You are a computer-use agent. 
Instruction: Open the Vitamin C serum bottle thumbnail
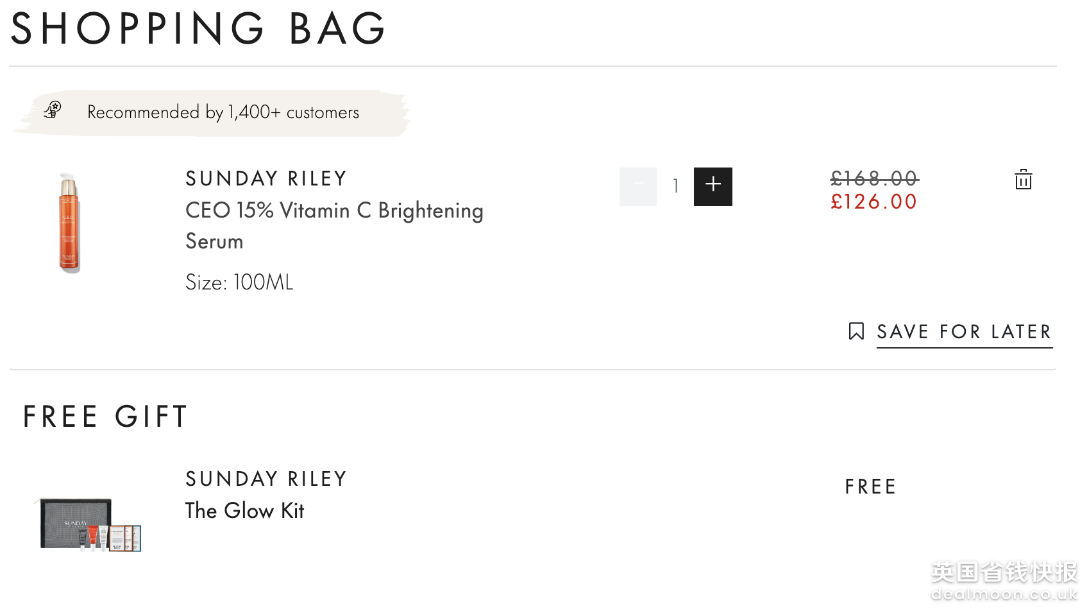click(x=69, y=222)
